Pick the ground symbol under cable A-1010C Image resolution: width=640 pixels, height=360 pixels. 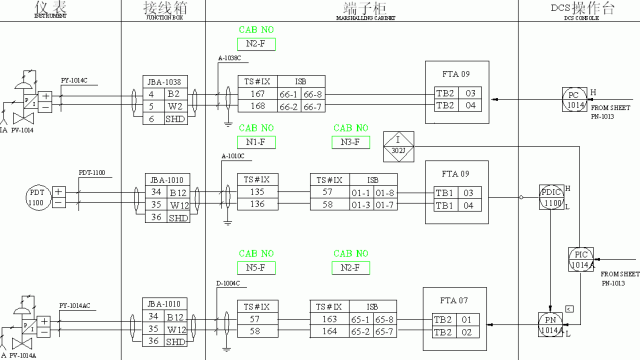click(227, 222)
